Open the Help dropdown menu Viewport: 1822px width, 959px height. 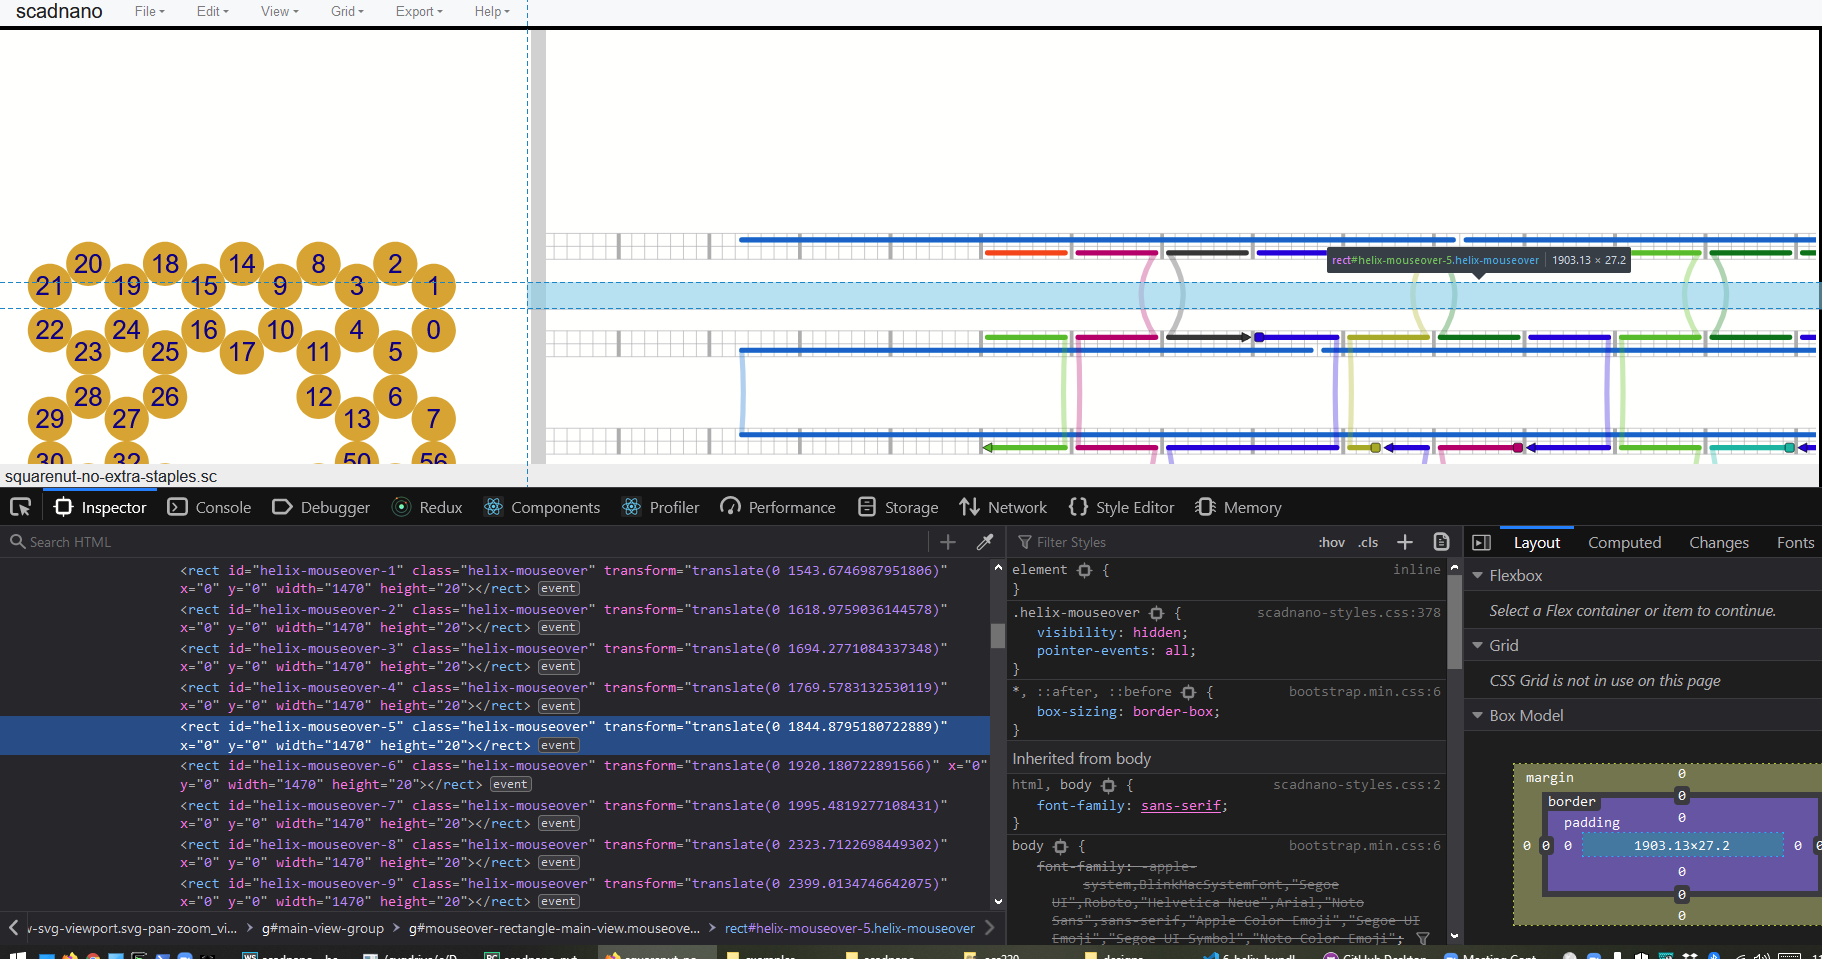coord(491,11)
